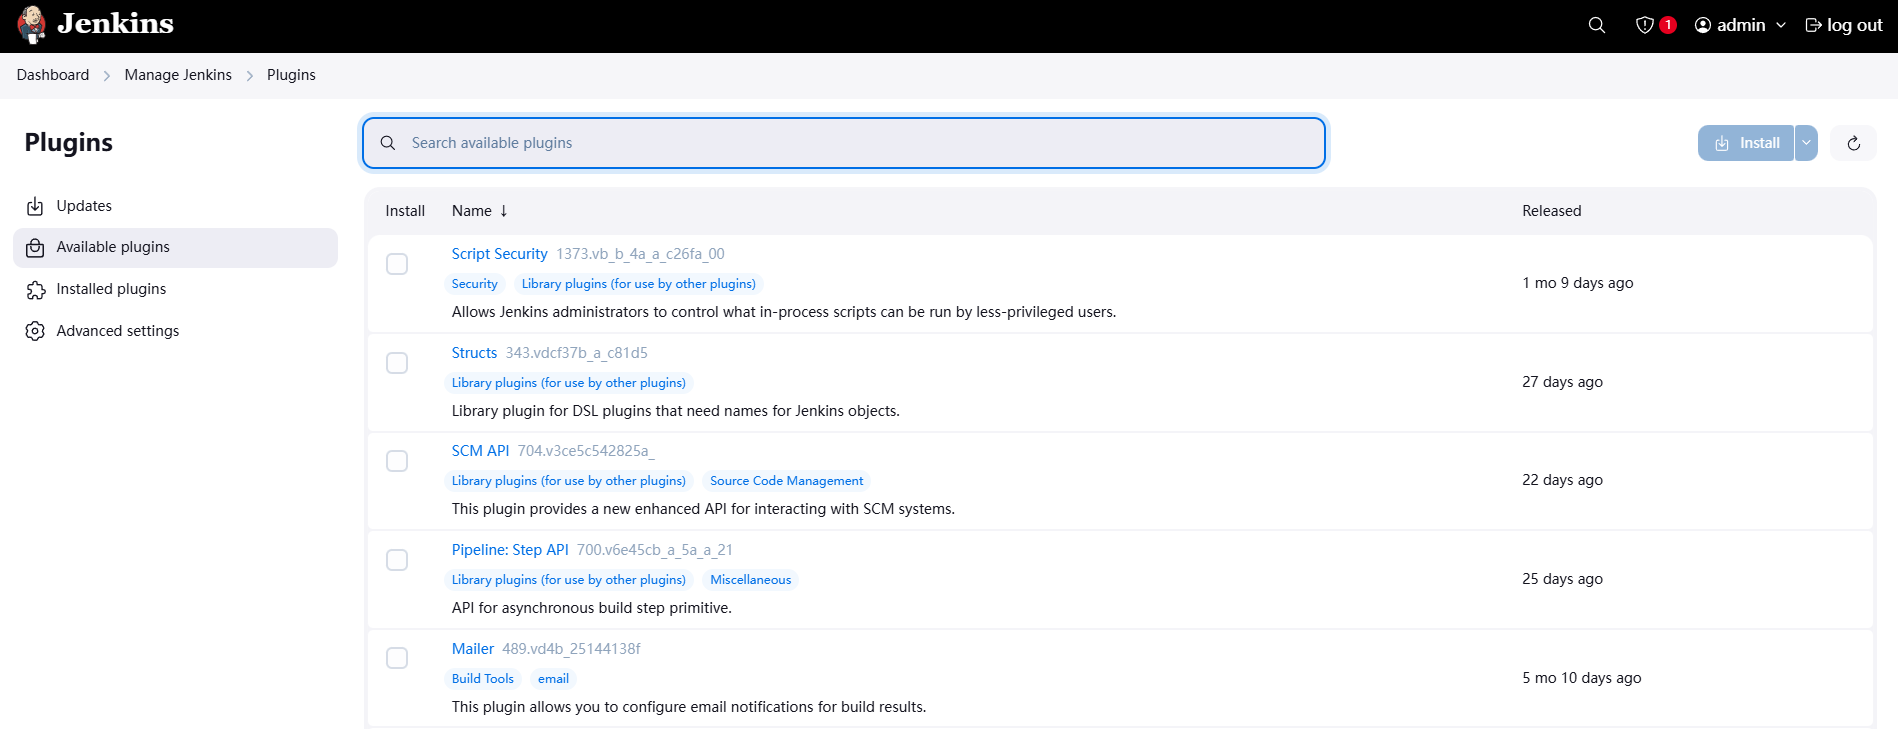
Task: Click the Plugins breadcrumb
Action: (291, 75)
